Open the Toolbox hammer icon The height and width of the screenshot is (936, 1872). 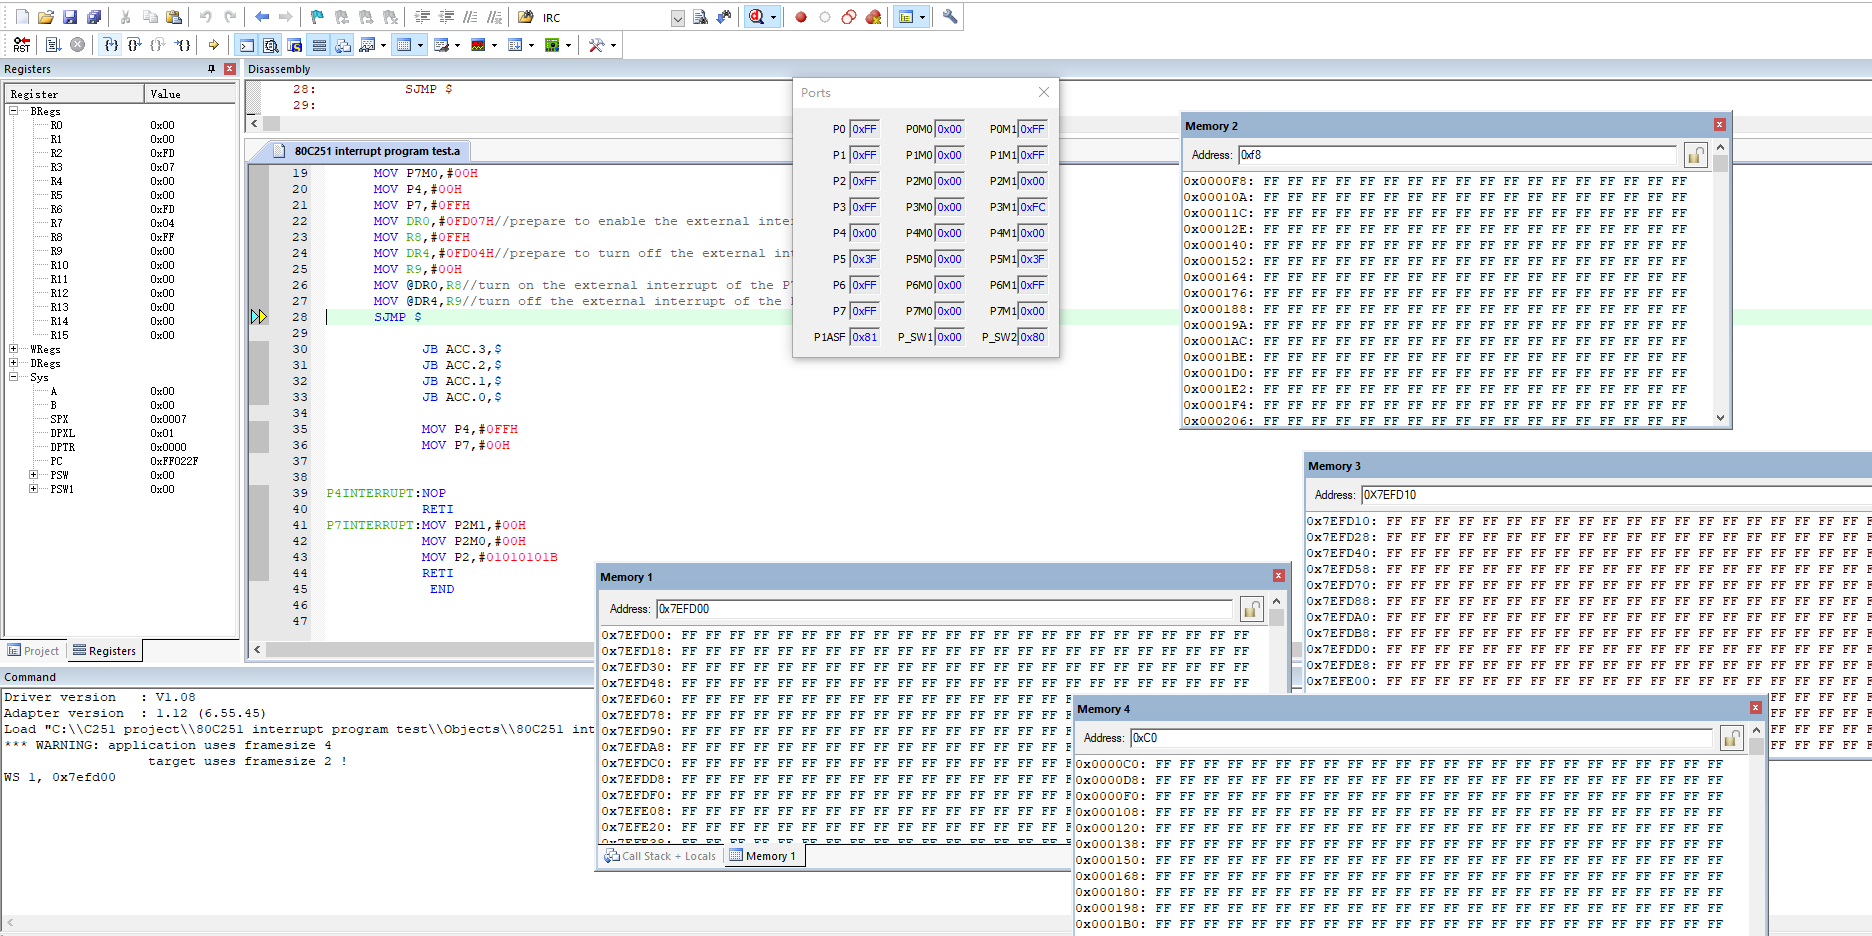pyautogui.click(x=597, y=45)
